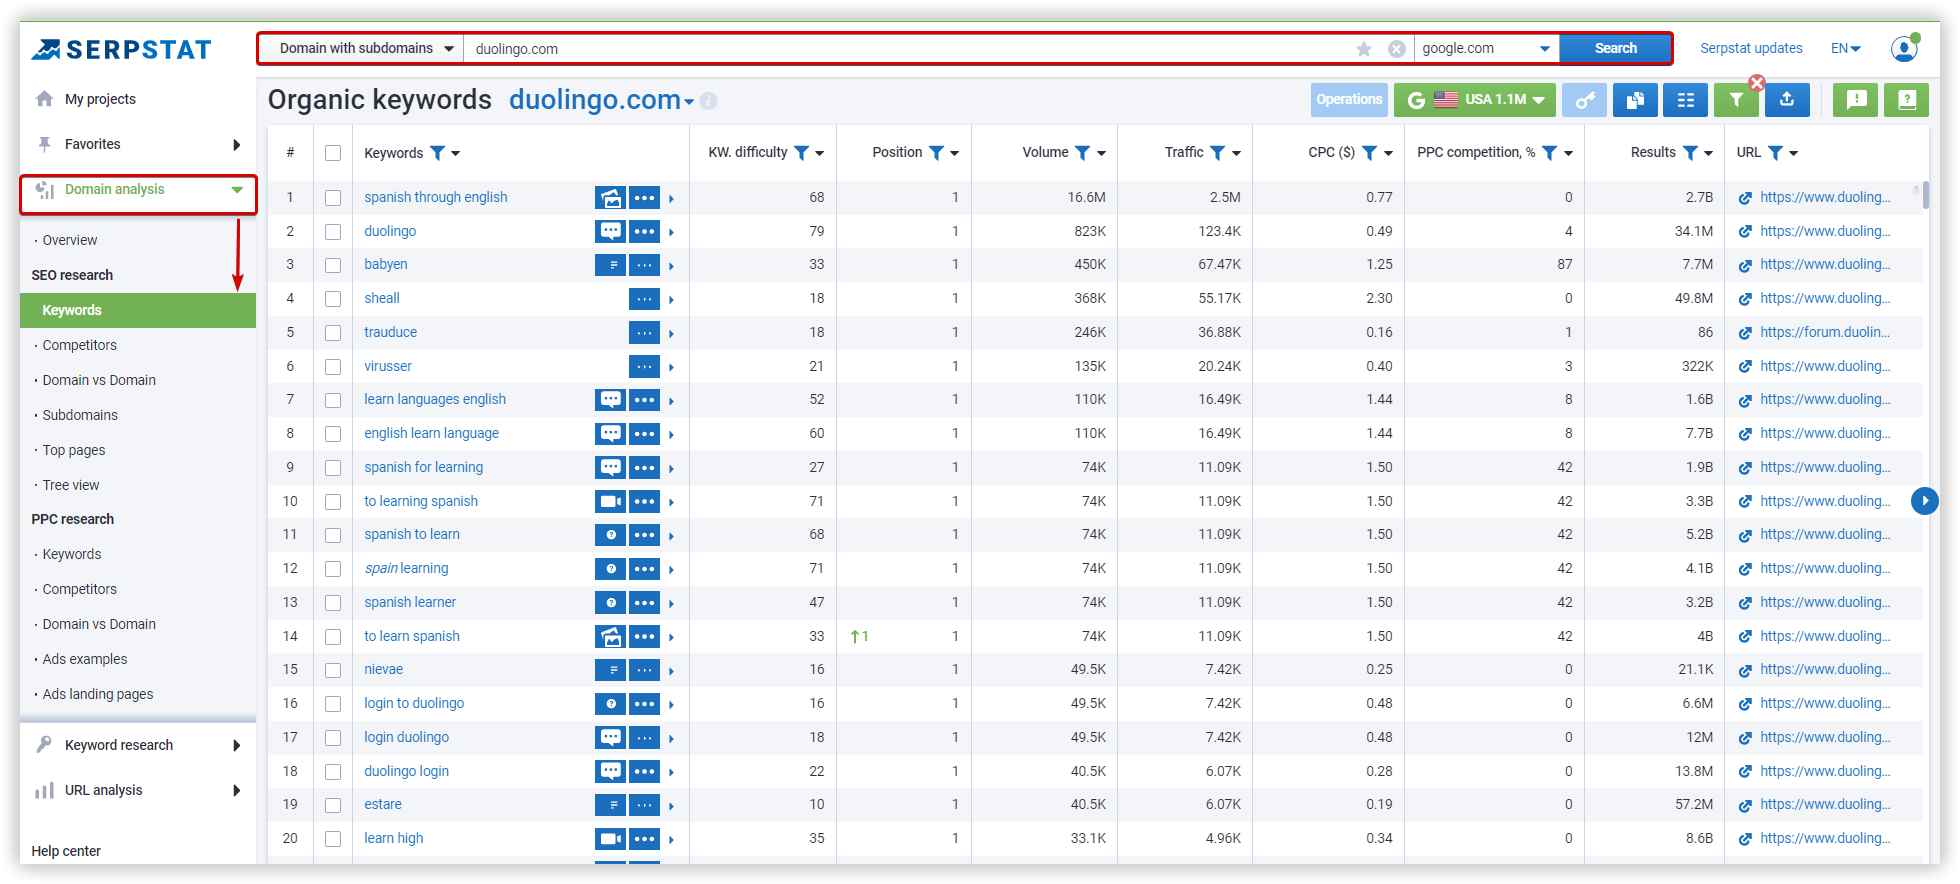
Task: Click the copy documents toolbar button
Action: click(1635, 100)
